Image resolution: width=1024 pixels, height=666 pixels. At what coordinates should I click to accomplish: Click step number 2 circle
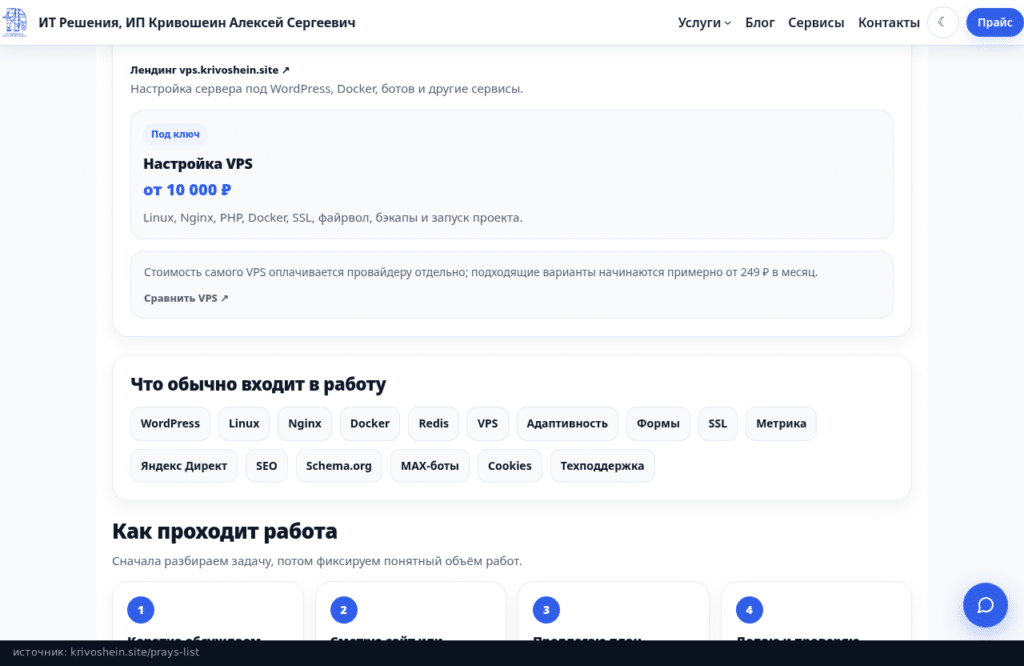[x=344, y=610]
